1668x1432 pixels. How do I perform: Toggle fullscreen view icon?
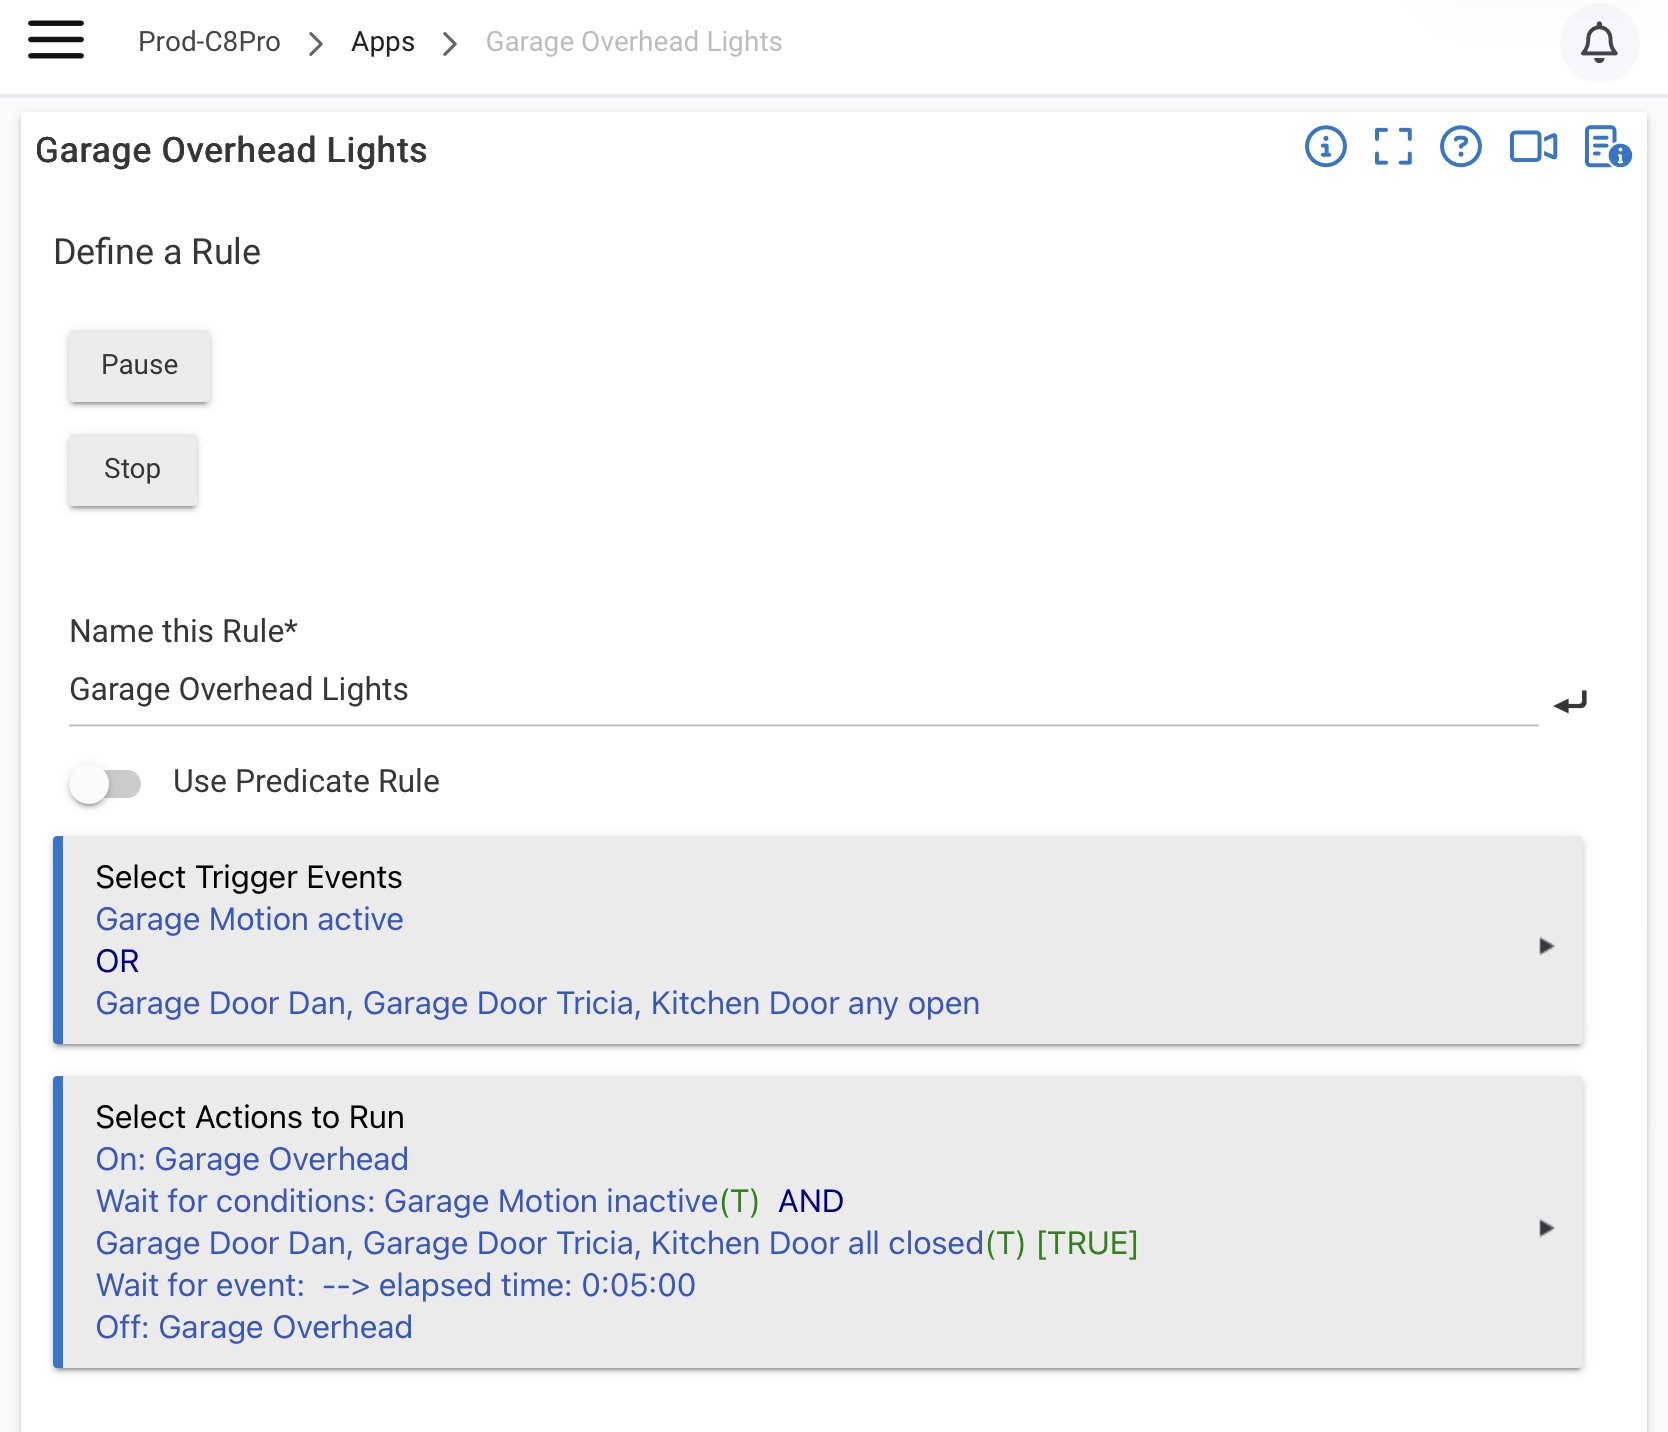(1393, 147)
